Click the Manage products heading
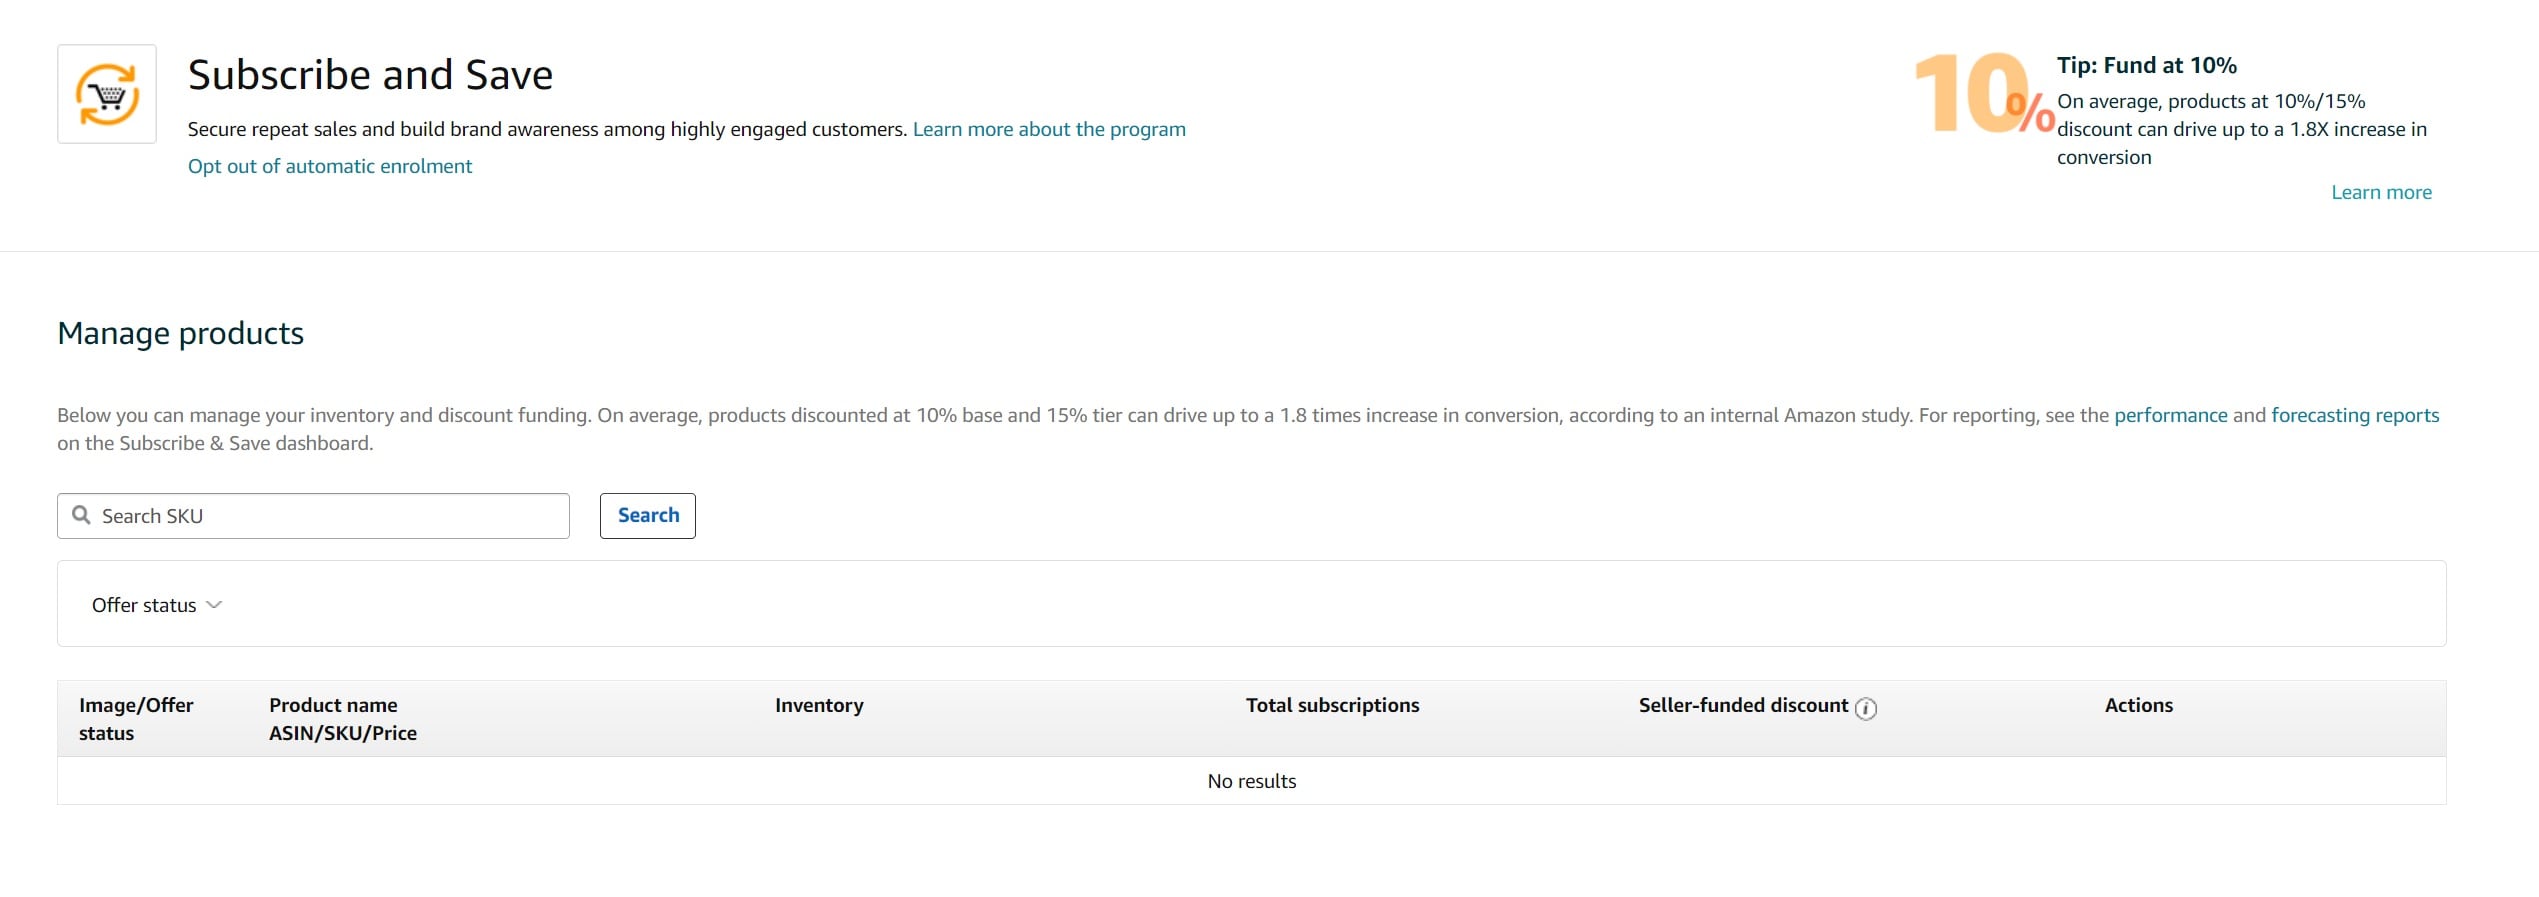The height and width of the screenshot is (897, 2539). [180, 333]
